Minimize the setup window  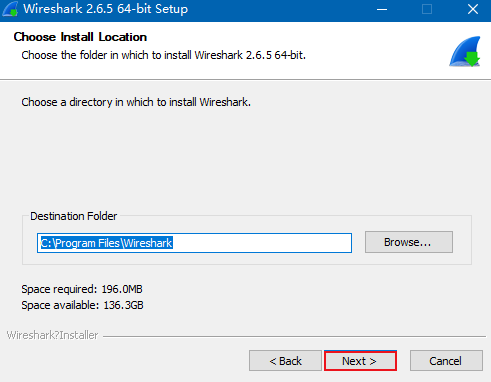[x=382, y=9]
